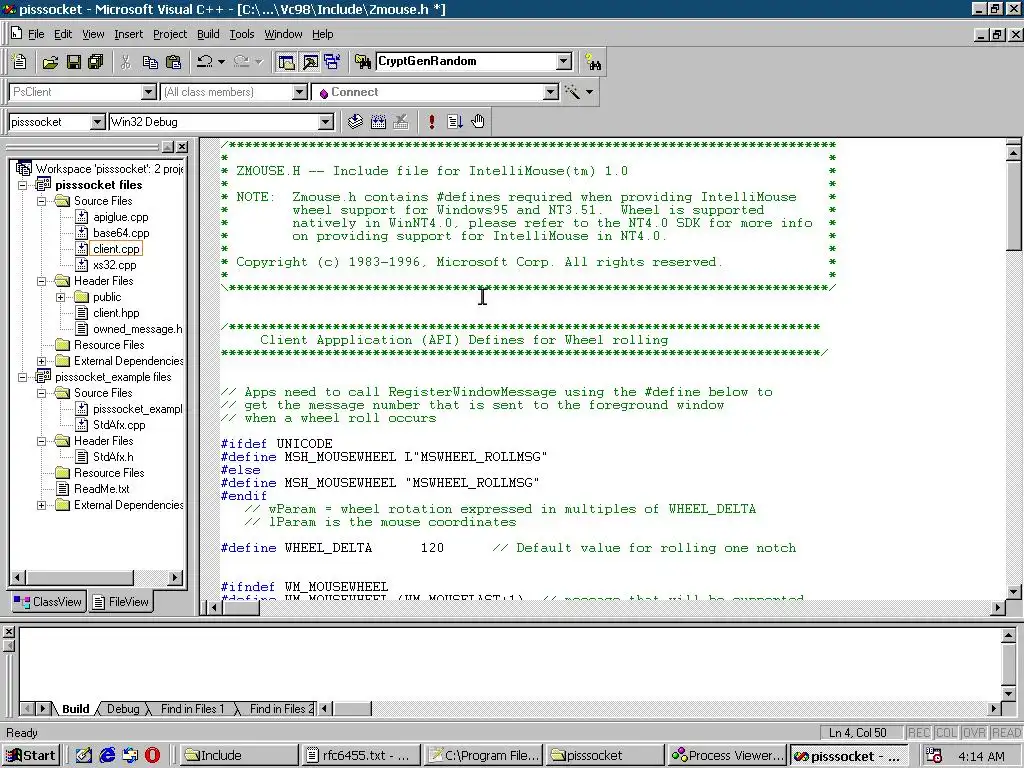Click the show desktop quick launch icon
1024x768 pixels.
click(x=84, y=756)
